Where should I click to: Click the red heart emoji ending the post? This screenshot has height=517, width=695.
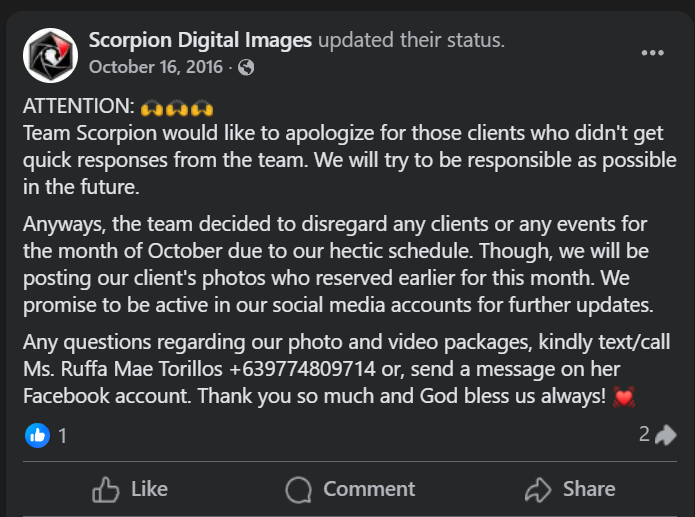[626, 396]
